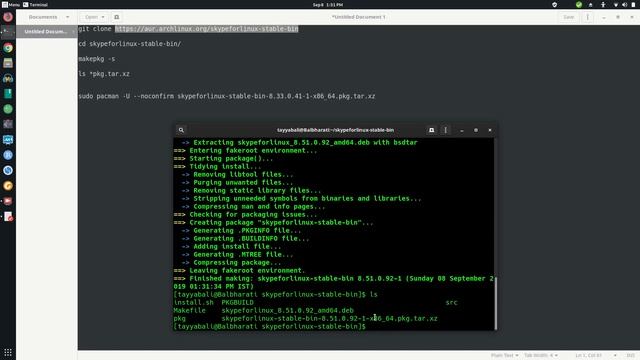This screenshot has width=640, height=360.
Task: Click "skypeforlinux_8.51.0.92_amd64.deb" in the ls output
Action: (x=287, y=311)
